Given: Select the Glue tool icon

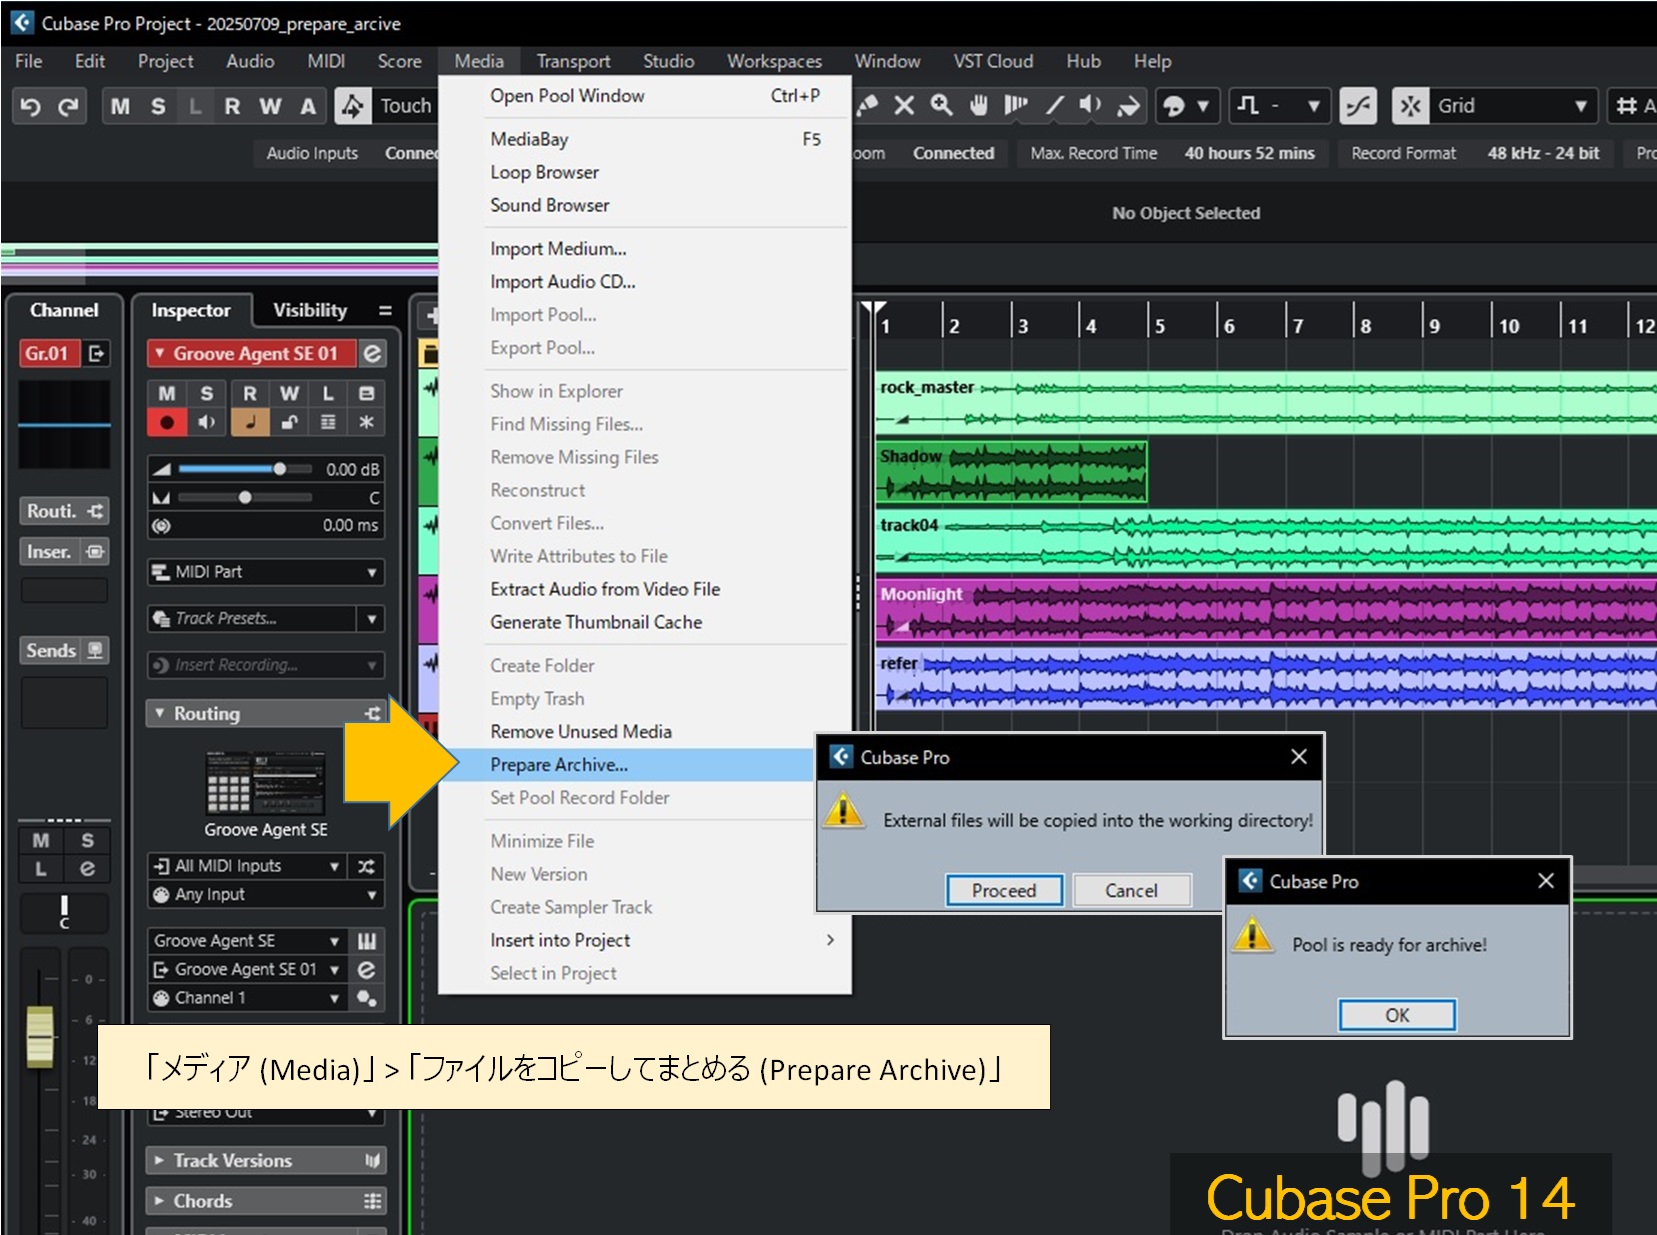Looking at the screenshot, I should coord(867,105).
